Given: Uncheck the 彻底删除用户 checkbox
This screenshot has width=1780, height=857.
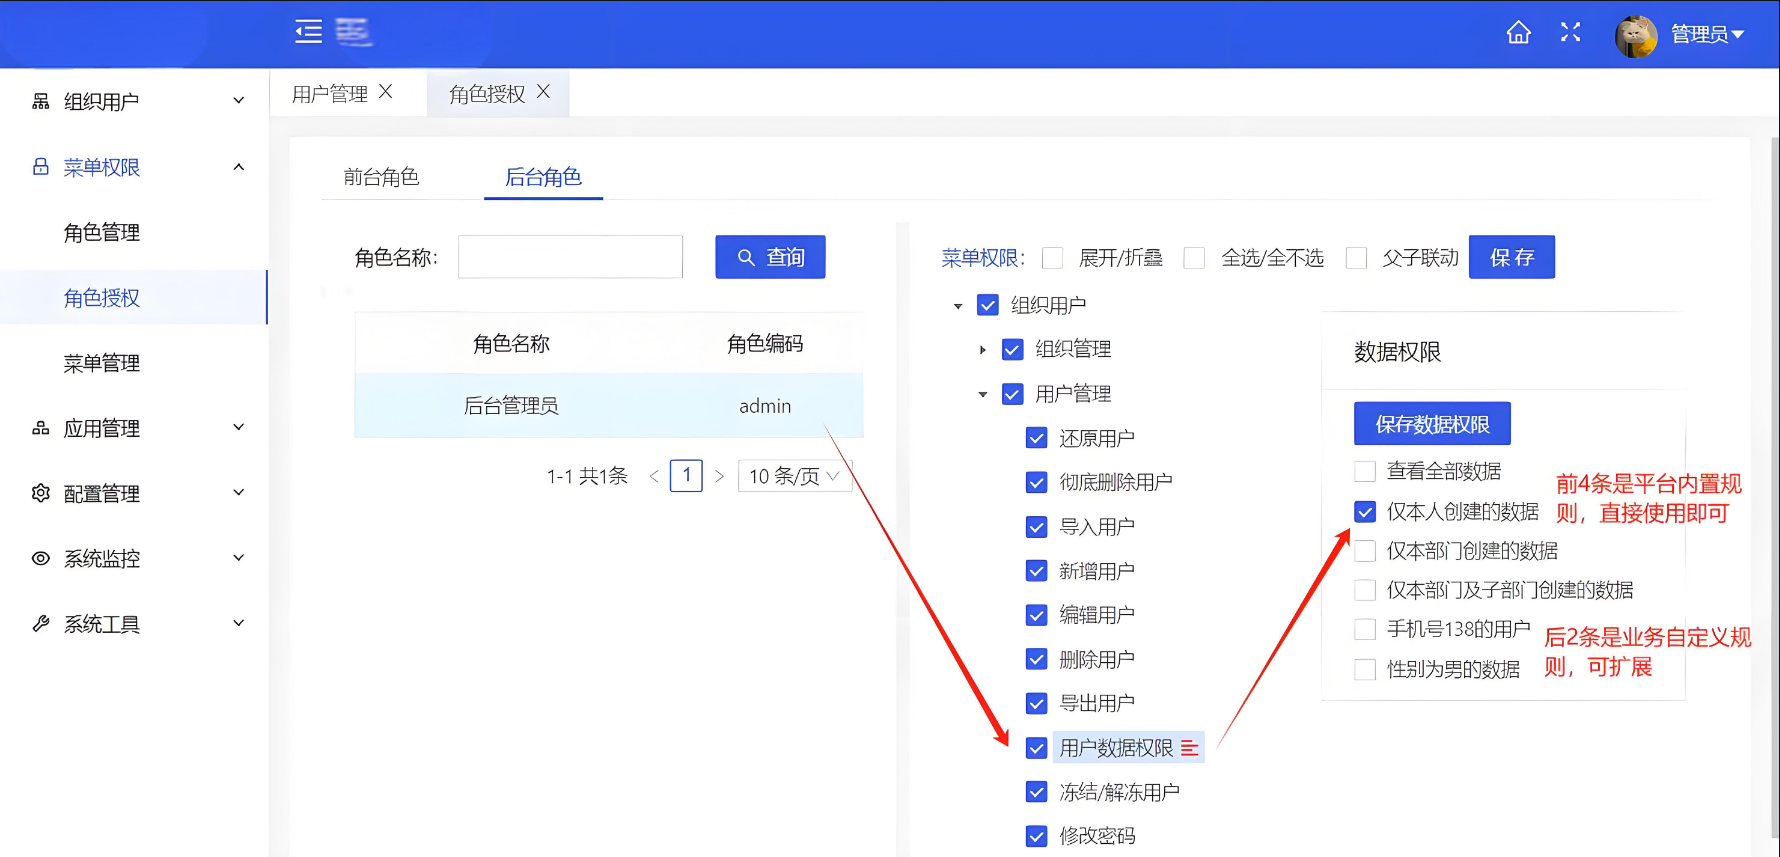Looking at the screenshot, I should (x=1037, y=482).
